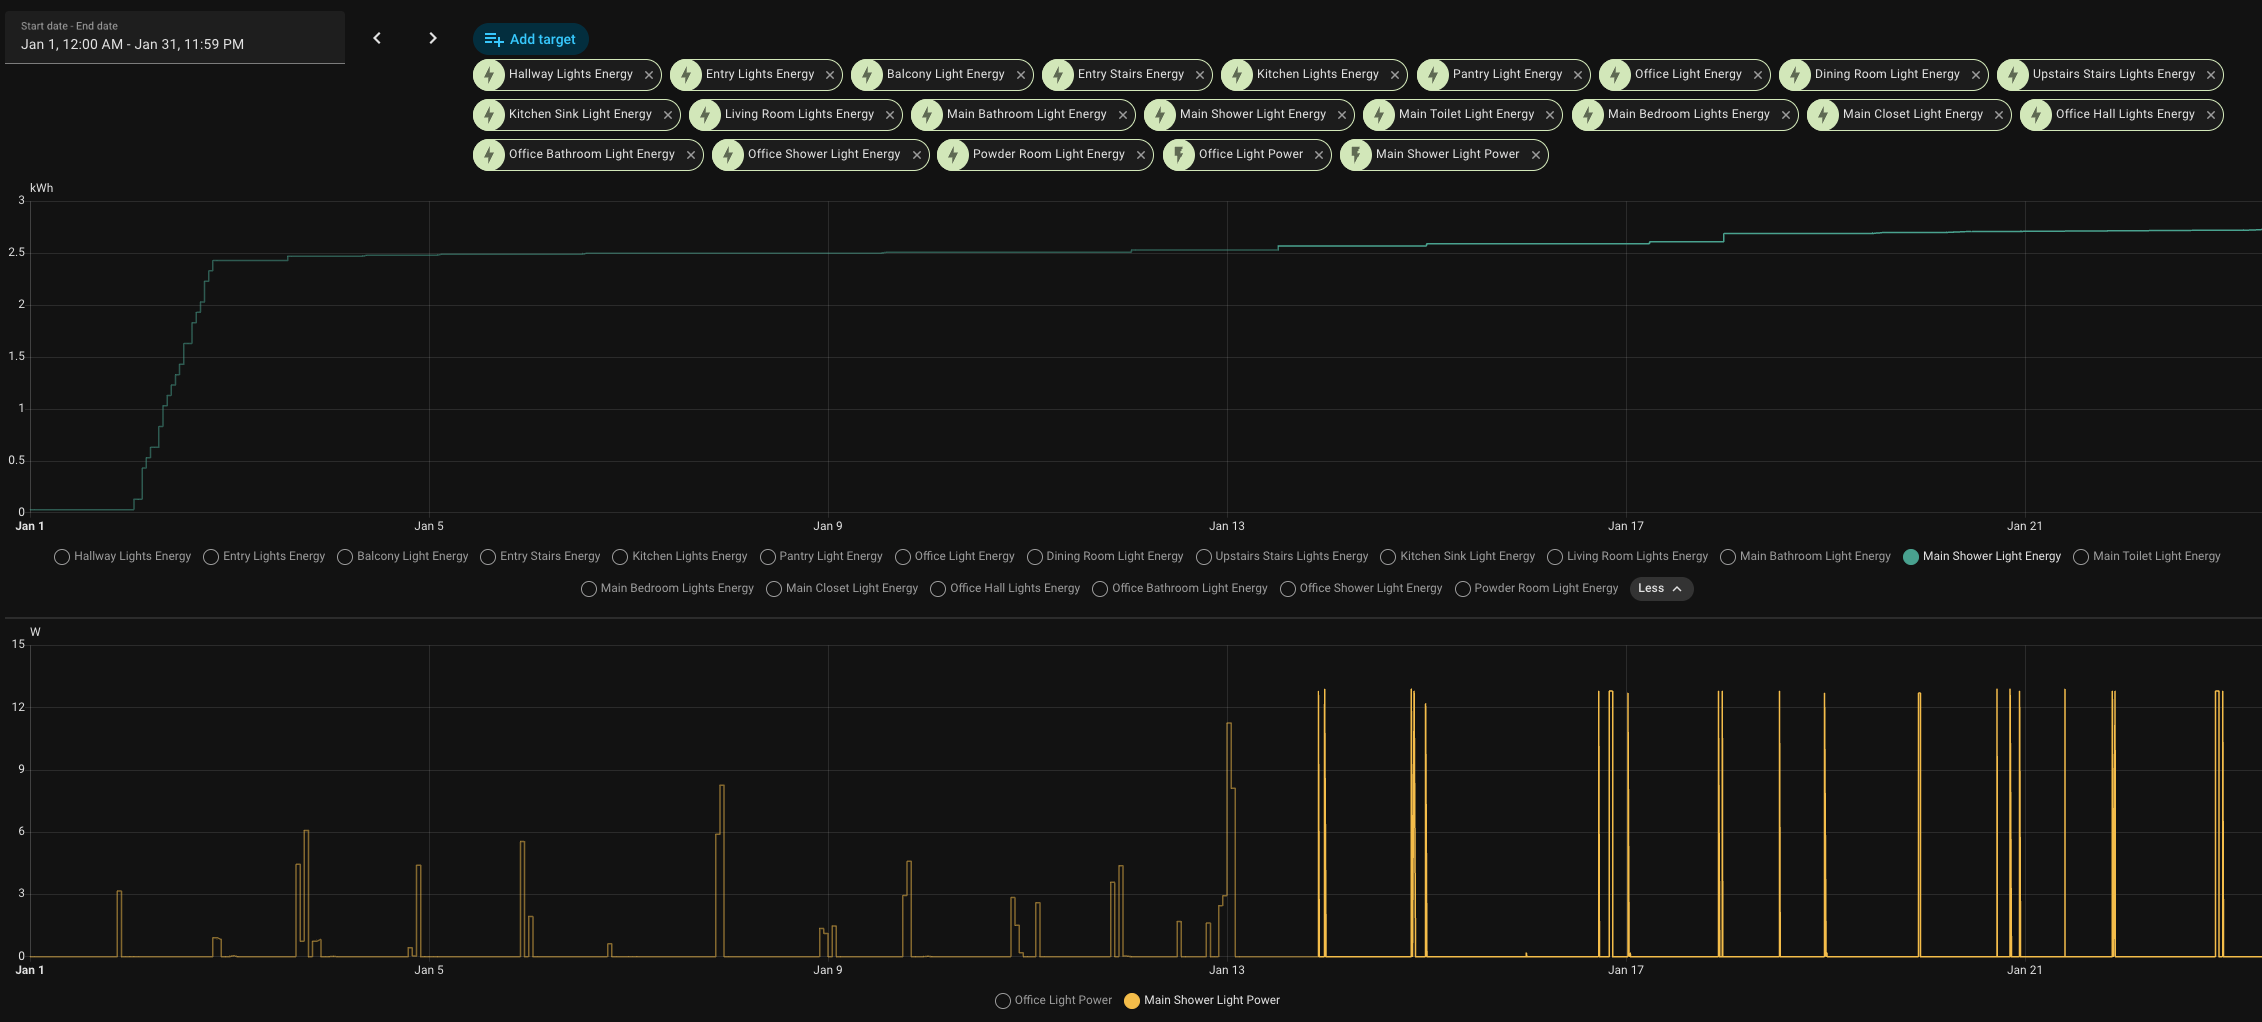Remove Office Light Power target chip

click(1319, 155)
